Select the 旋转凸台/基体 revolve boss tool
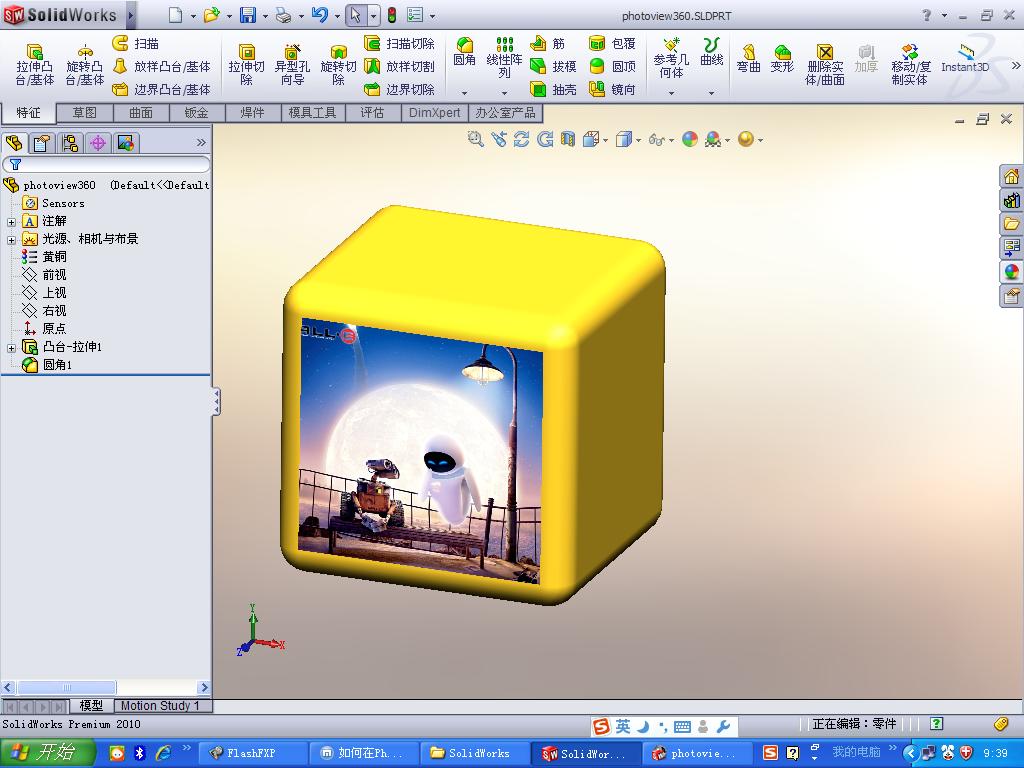This screenshot has height=768, width=1024. [84, 64]
